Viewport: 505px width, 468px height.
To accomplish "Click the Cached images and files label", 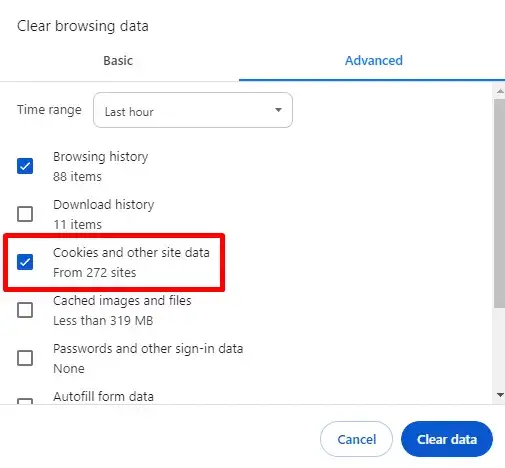I will click(x=122, y=301).
